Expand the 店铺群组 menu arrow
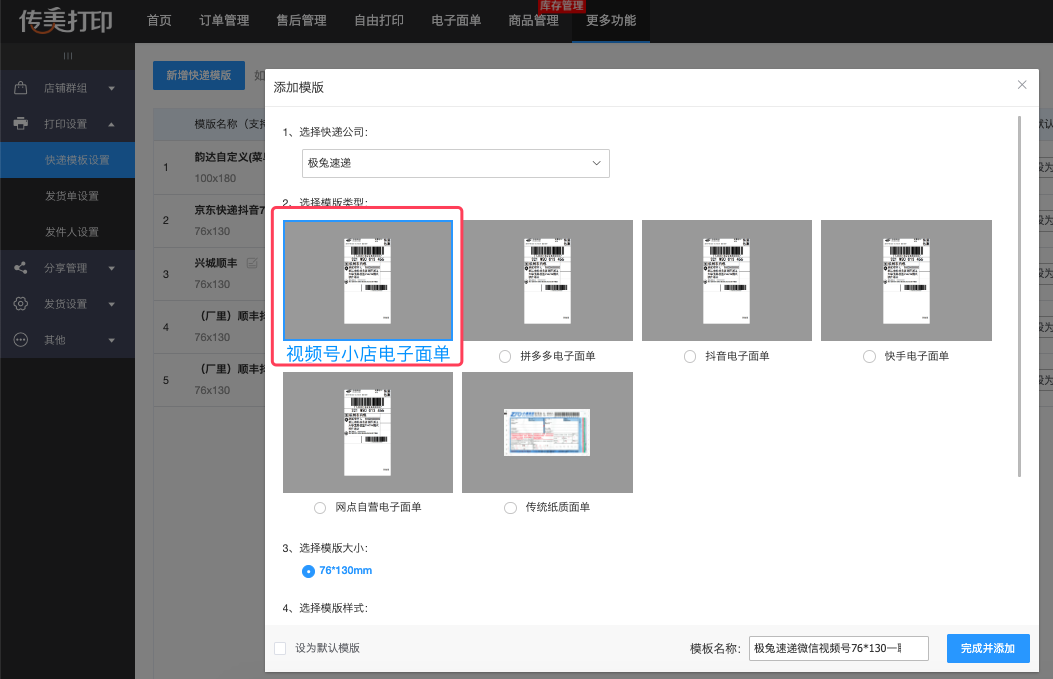1053x679 pixels. coord(111,89)
